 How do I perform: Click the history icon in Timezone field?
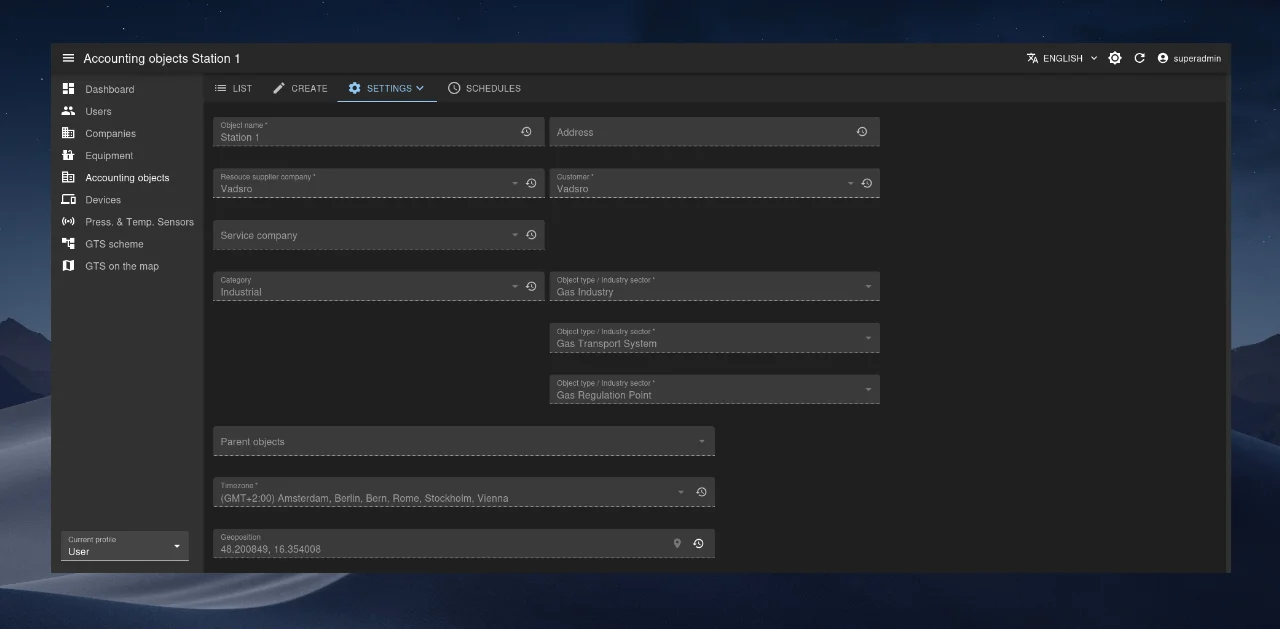click(701, 492)
